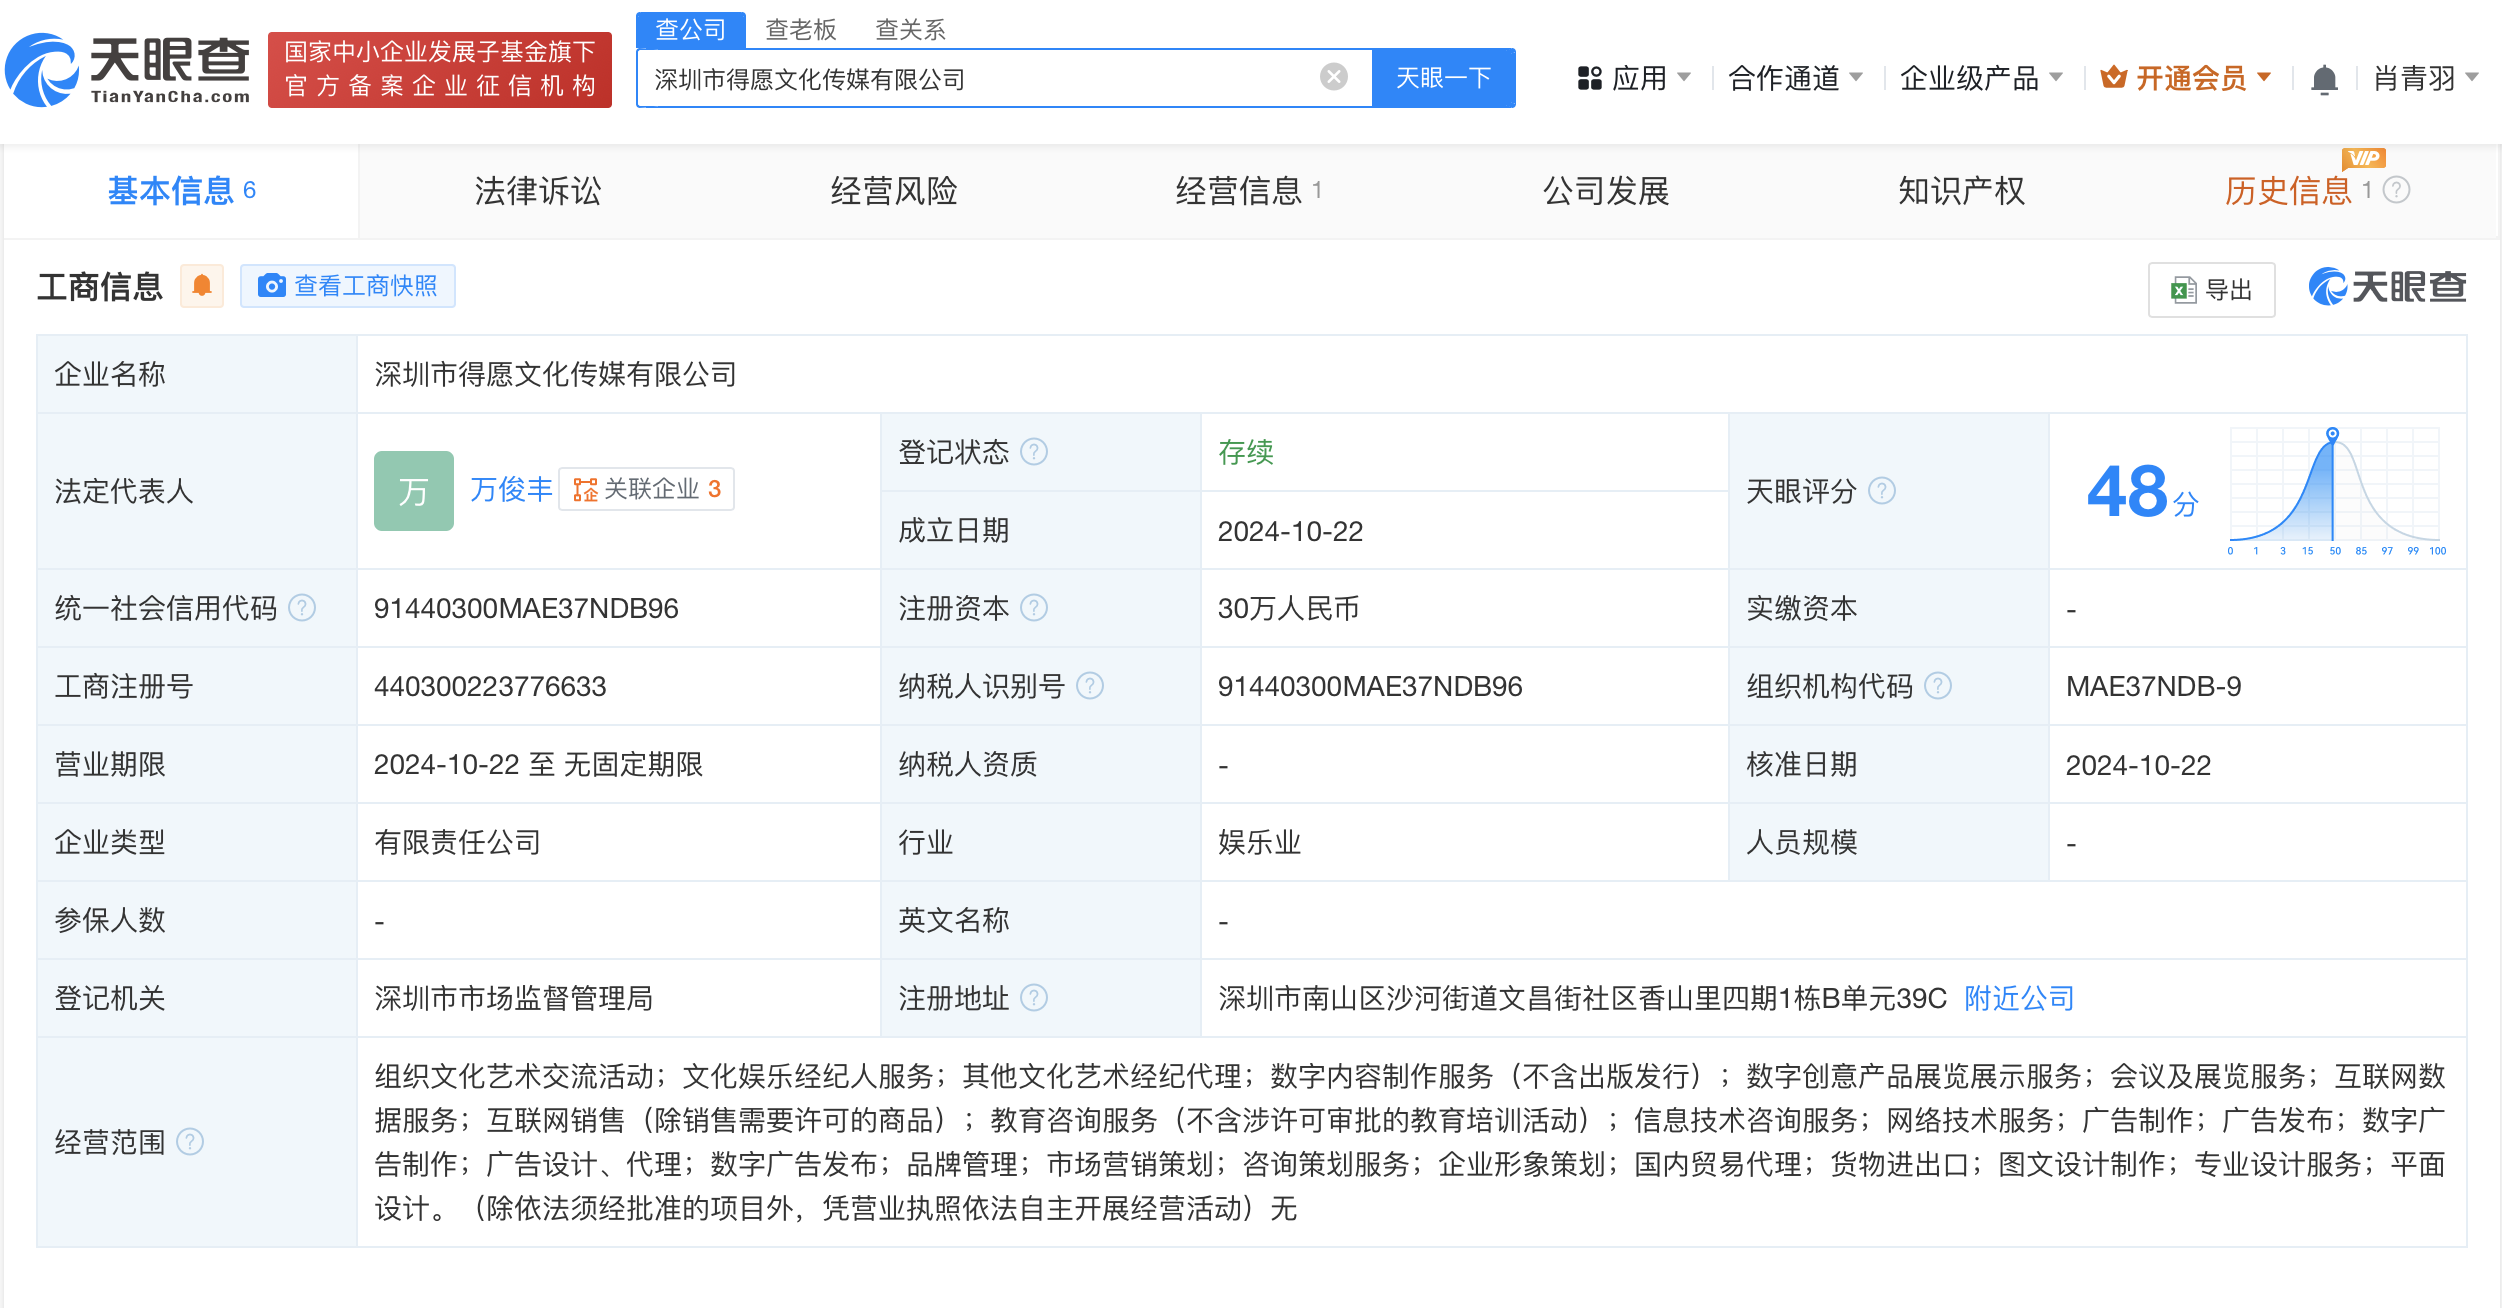Click the 30万人民币 registered capital value
The height and width of the screenshot is (1308, 2502).
[x=1288, y=608]
